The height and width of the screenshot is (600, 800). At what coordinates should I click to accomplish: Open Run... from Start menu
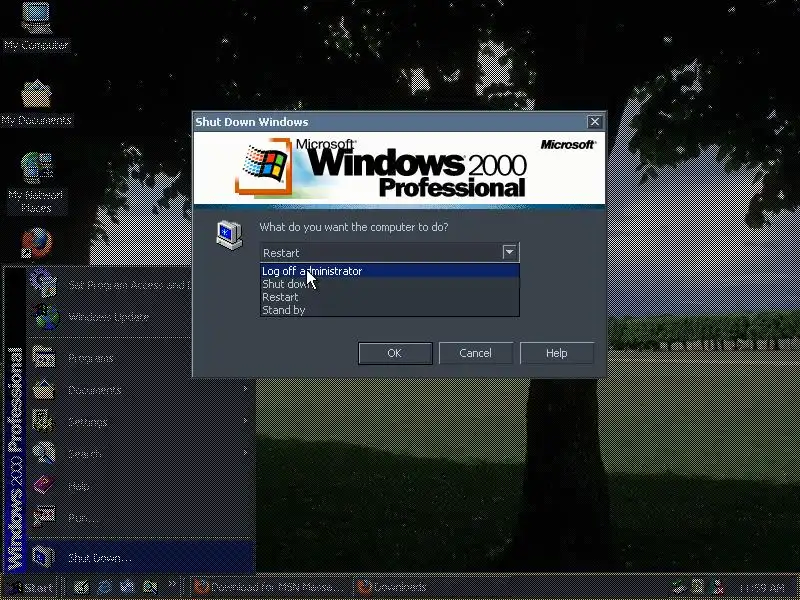click(x=141, y=518)
